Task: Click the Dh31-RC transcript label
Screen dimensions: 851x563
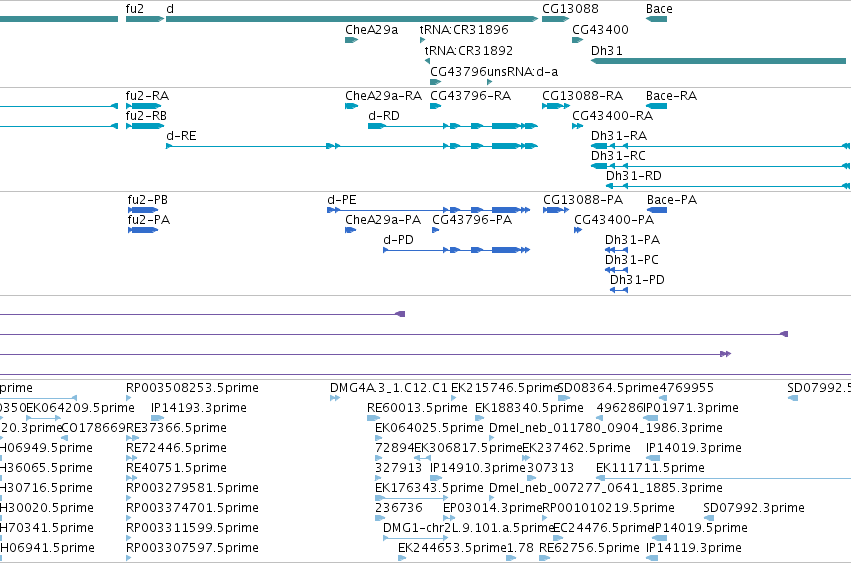Action: [x=618, y=156]
